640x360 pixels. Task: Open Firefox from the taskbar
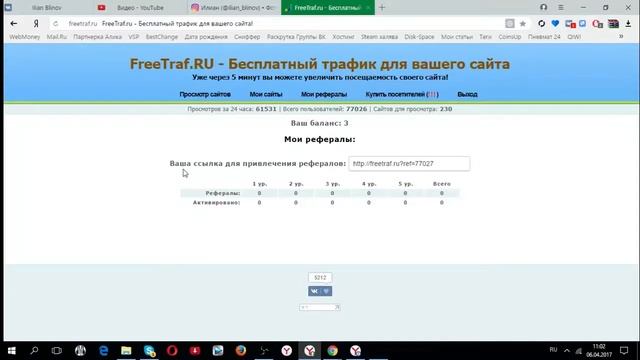pyautogui.click(x=241, y=351)
